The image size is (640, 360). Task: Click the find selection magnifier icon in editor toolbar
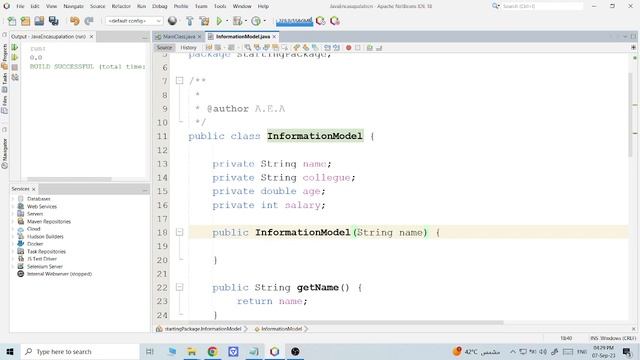tap(248, 48)
